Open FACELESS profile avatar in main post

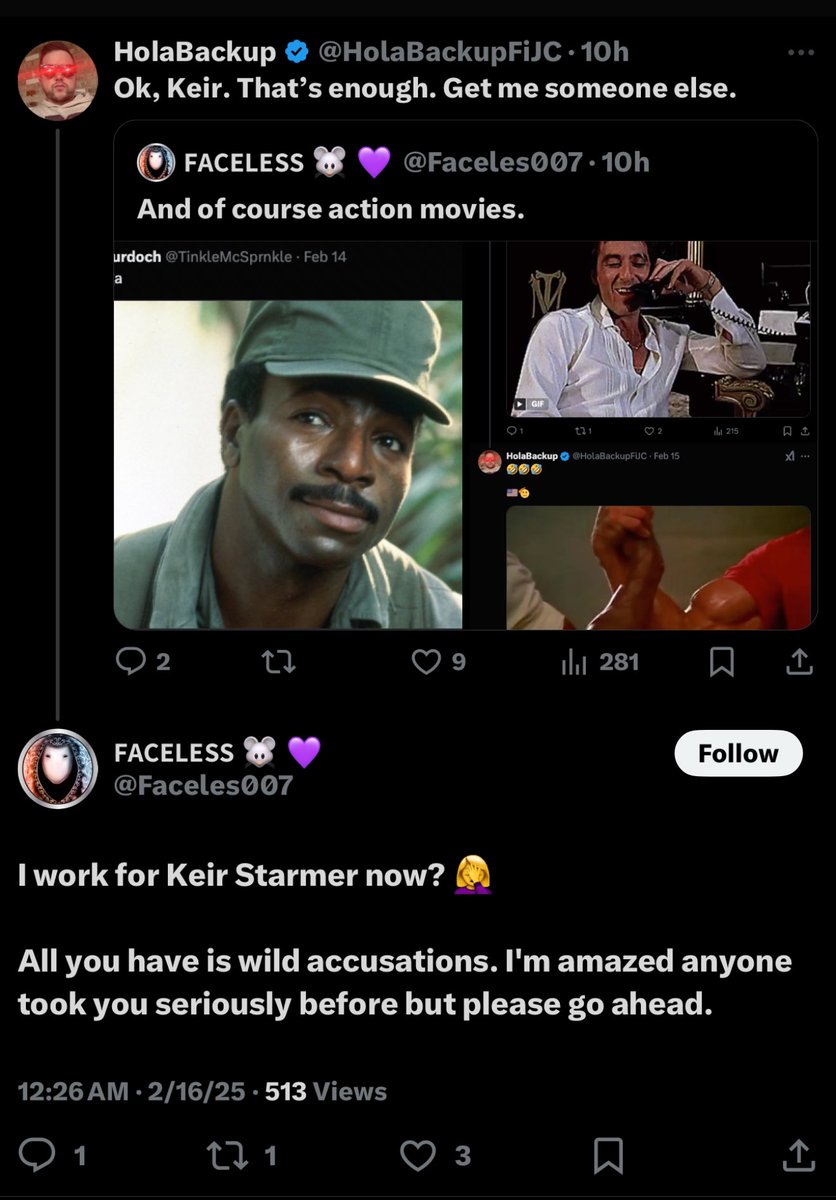tap(58, 768)
